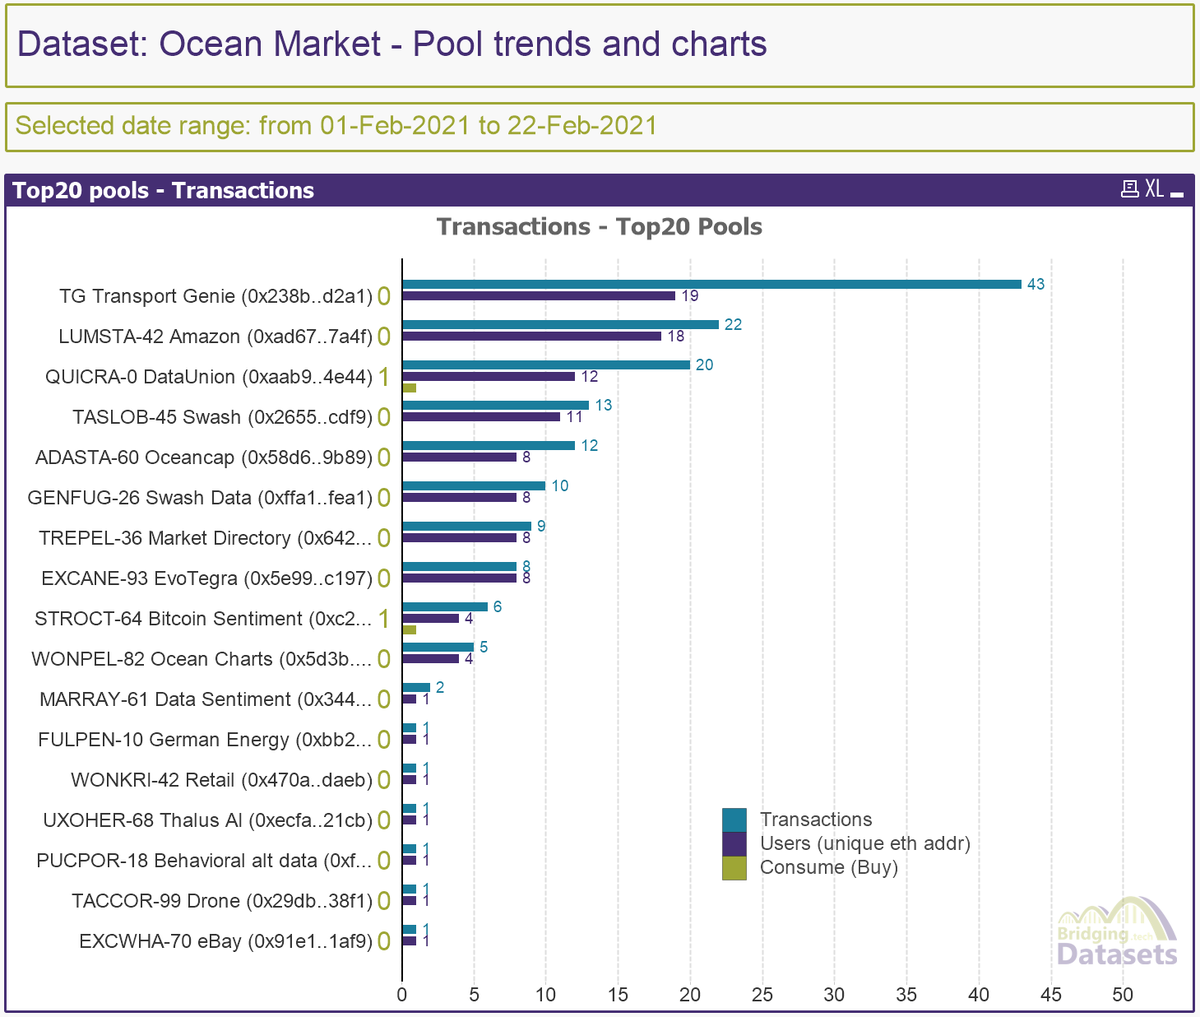
Task: Select the 'TREPEL-36 Market Directory' pool label
Action: (205, 538)
